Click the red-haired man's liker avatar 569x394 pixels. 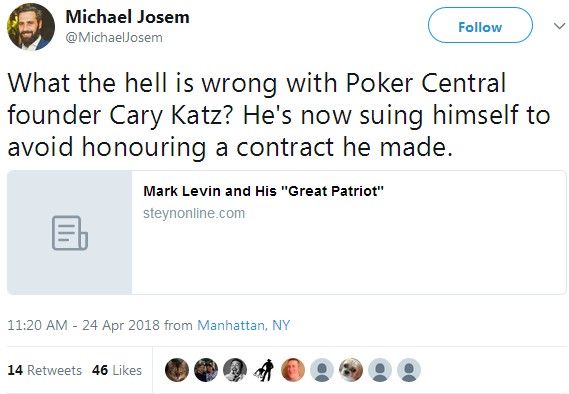pos(293,370)
